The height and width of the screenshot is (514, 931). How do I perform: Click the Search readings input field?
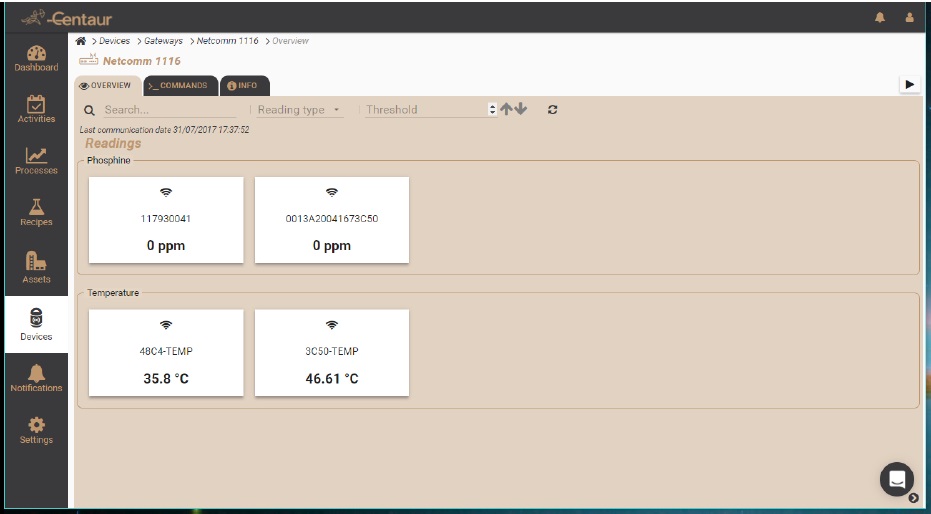point(170,110)
